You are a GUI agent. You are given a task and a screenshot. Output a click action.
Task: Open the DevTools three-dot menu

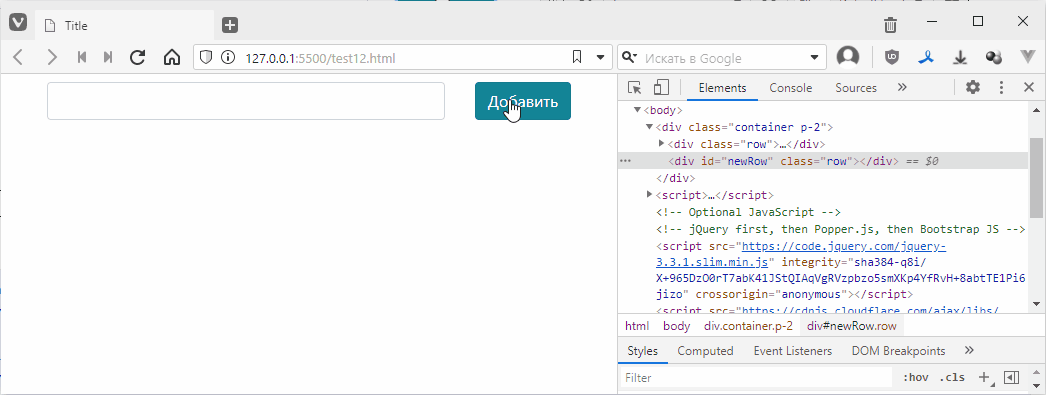pos(1001,87)
